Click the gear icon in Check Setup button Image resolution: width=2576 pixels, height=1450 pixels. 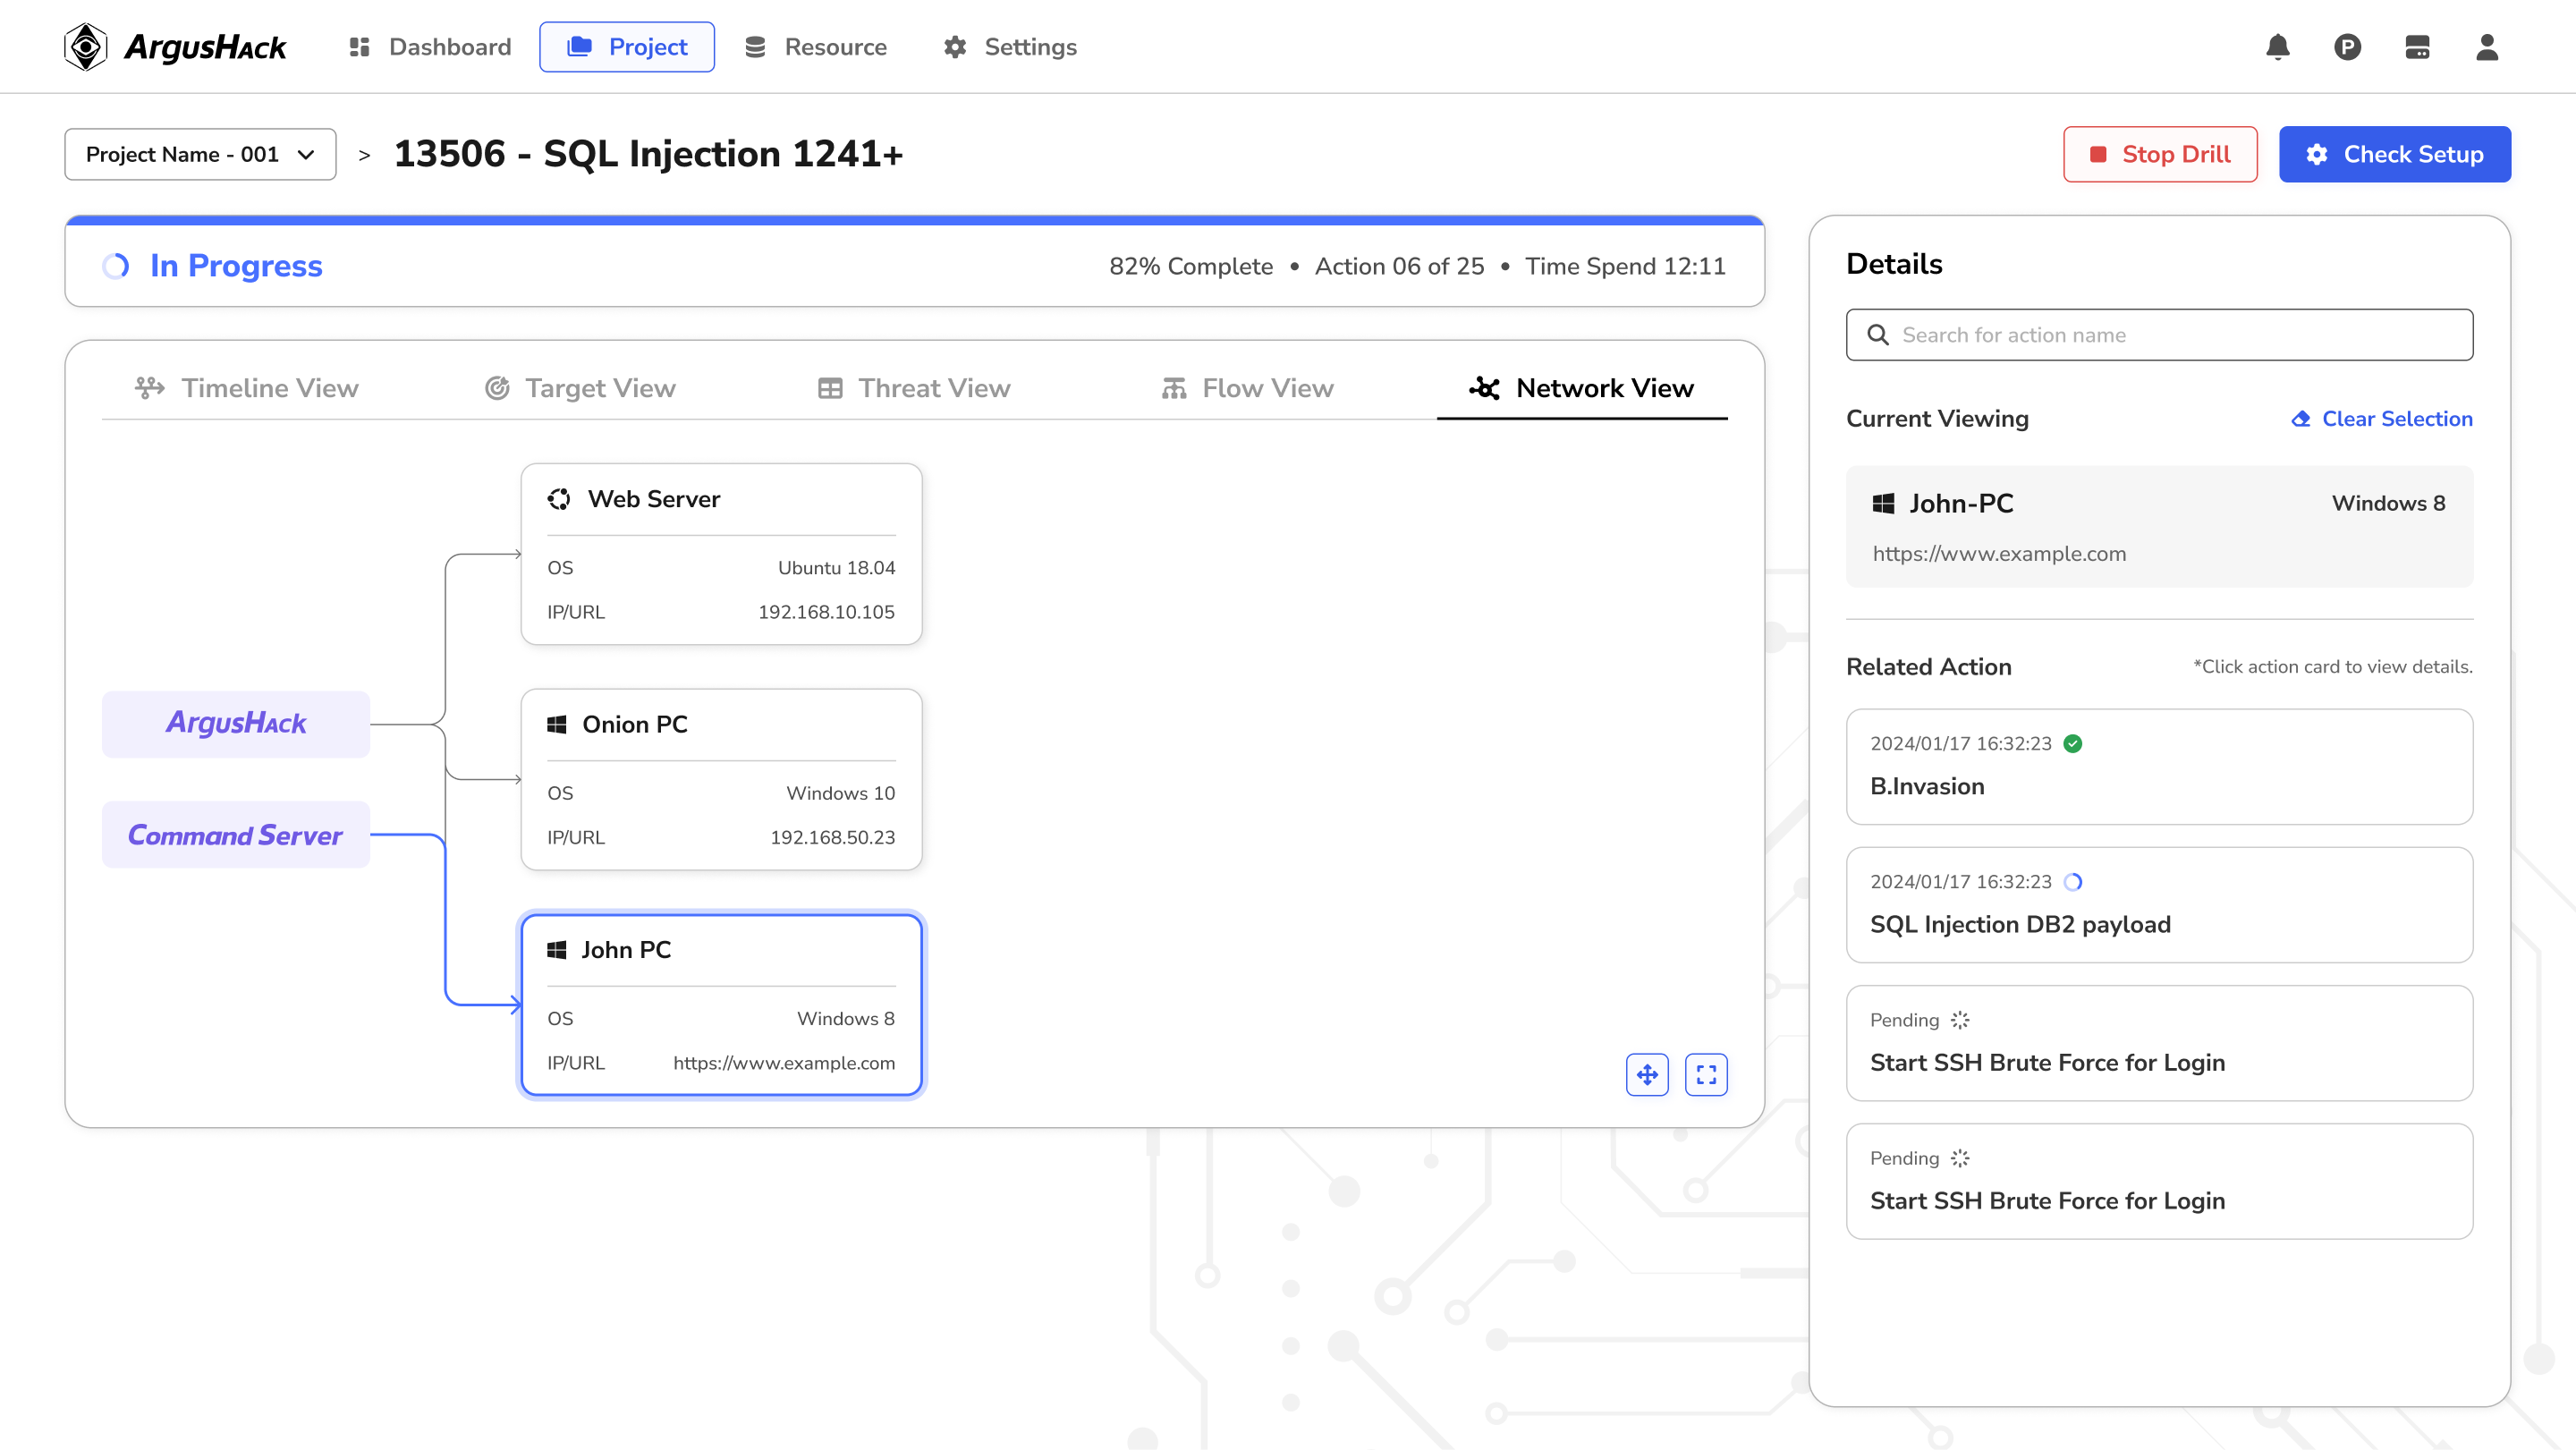(x=2317, y=154)
